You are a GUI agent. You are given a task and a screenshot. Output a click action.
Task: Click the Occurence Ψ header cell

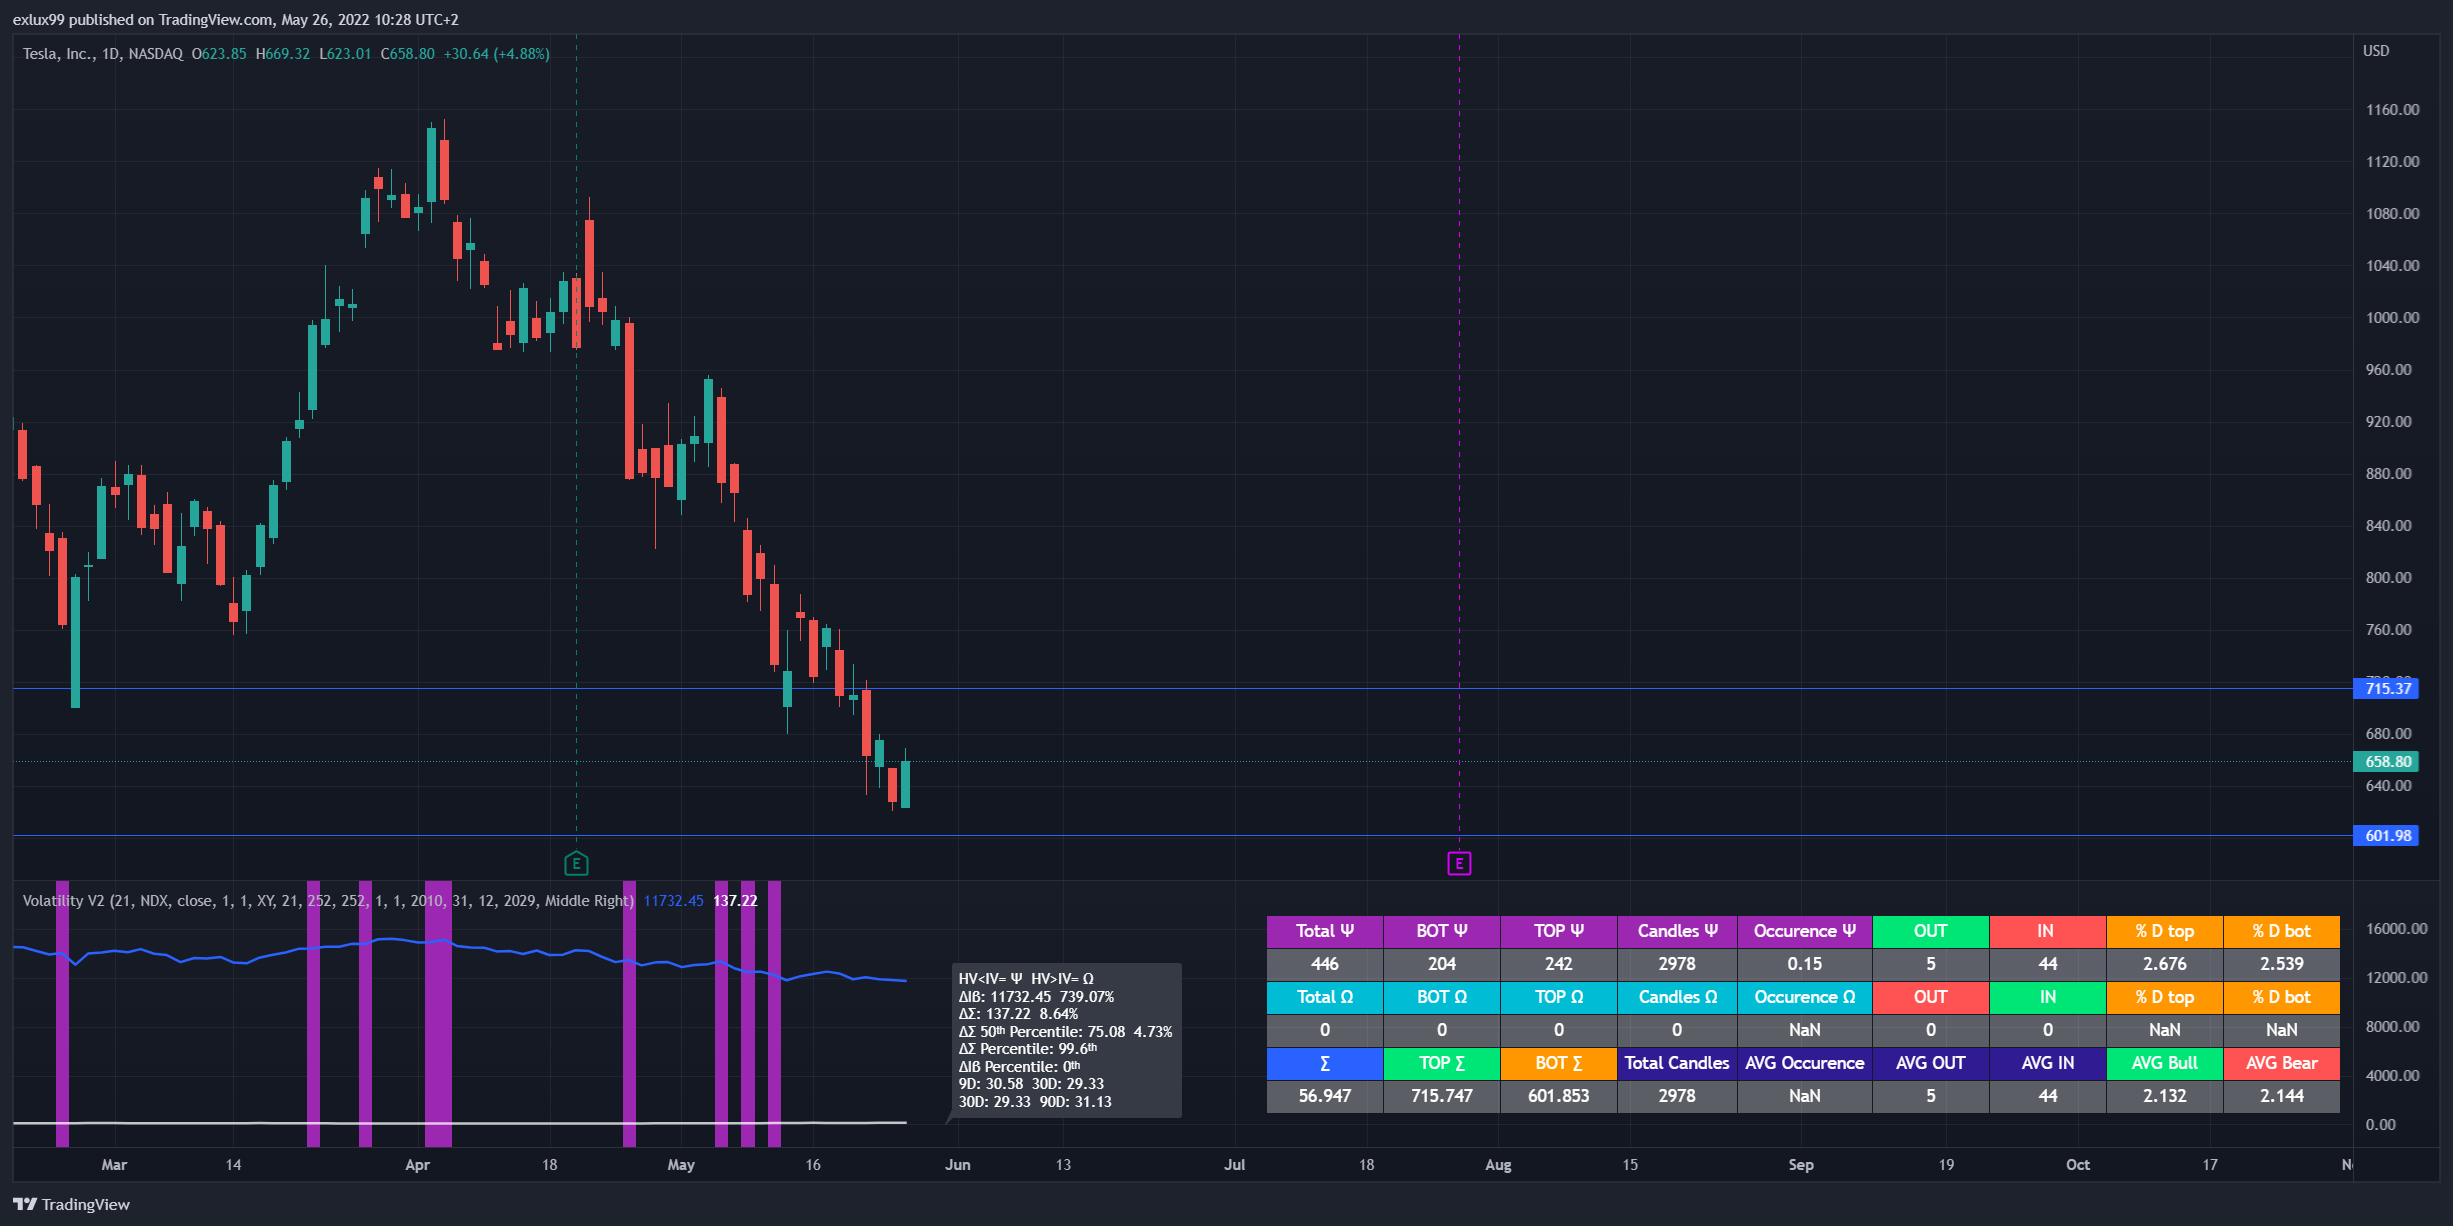pyautogui.click(x=1805, y=931)
